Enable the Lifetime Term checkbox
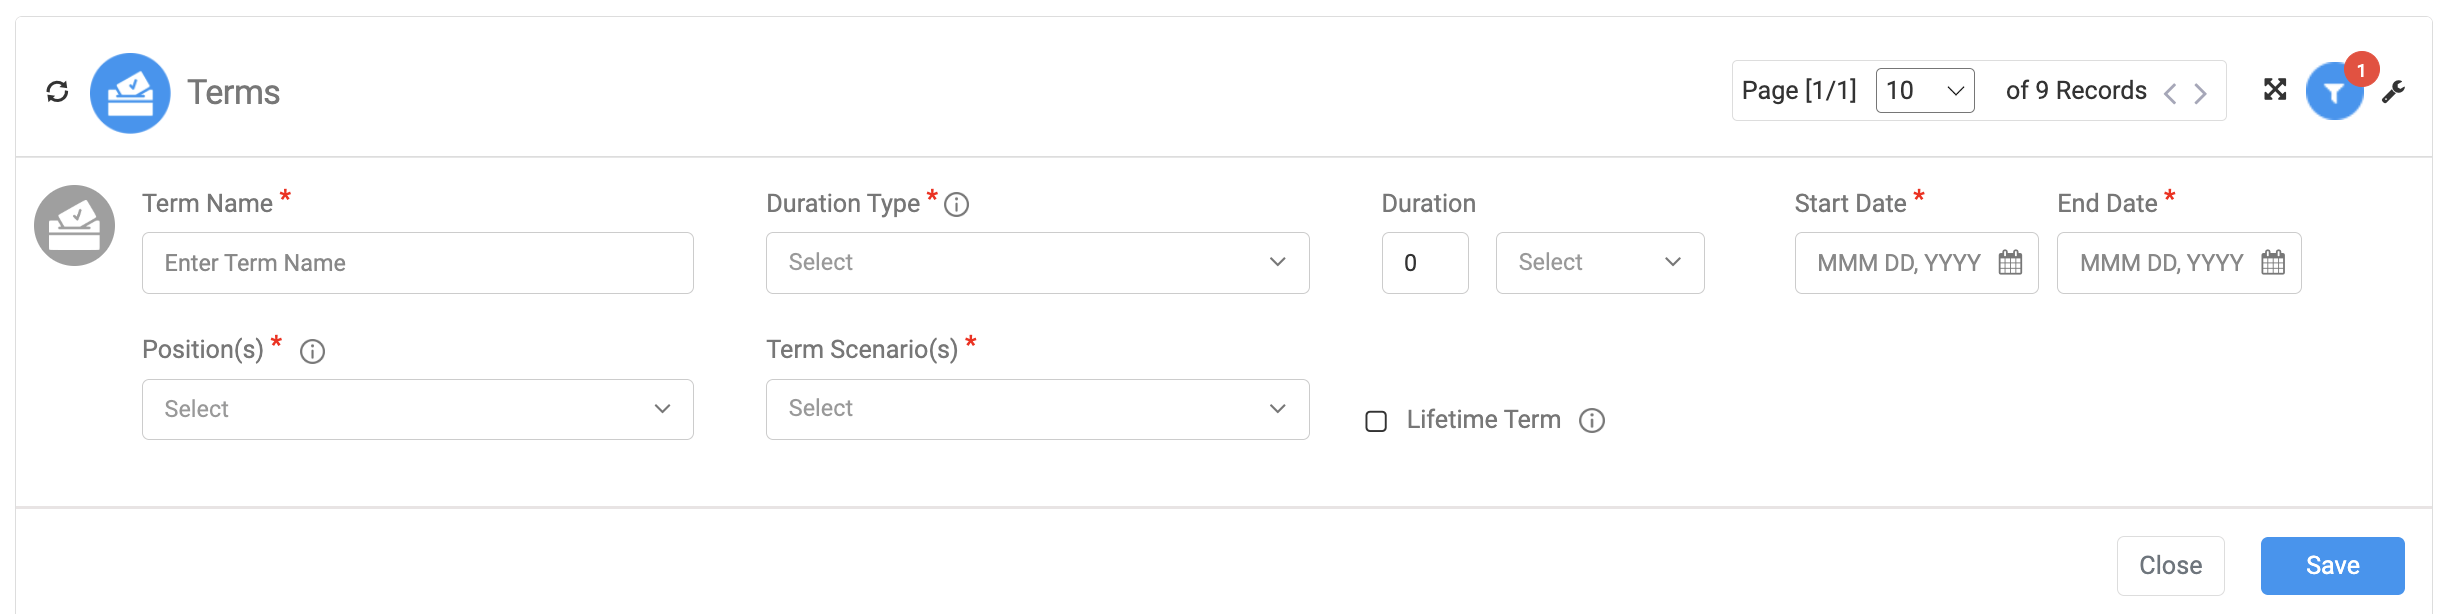Viewport: 2448px width, 614px height. [x=1376, y=421]
